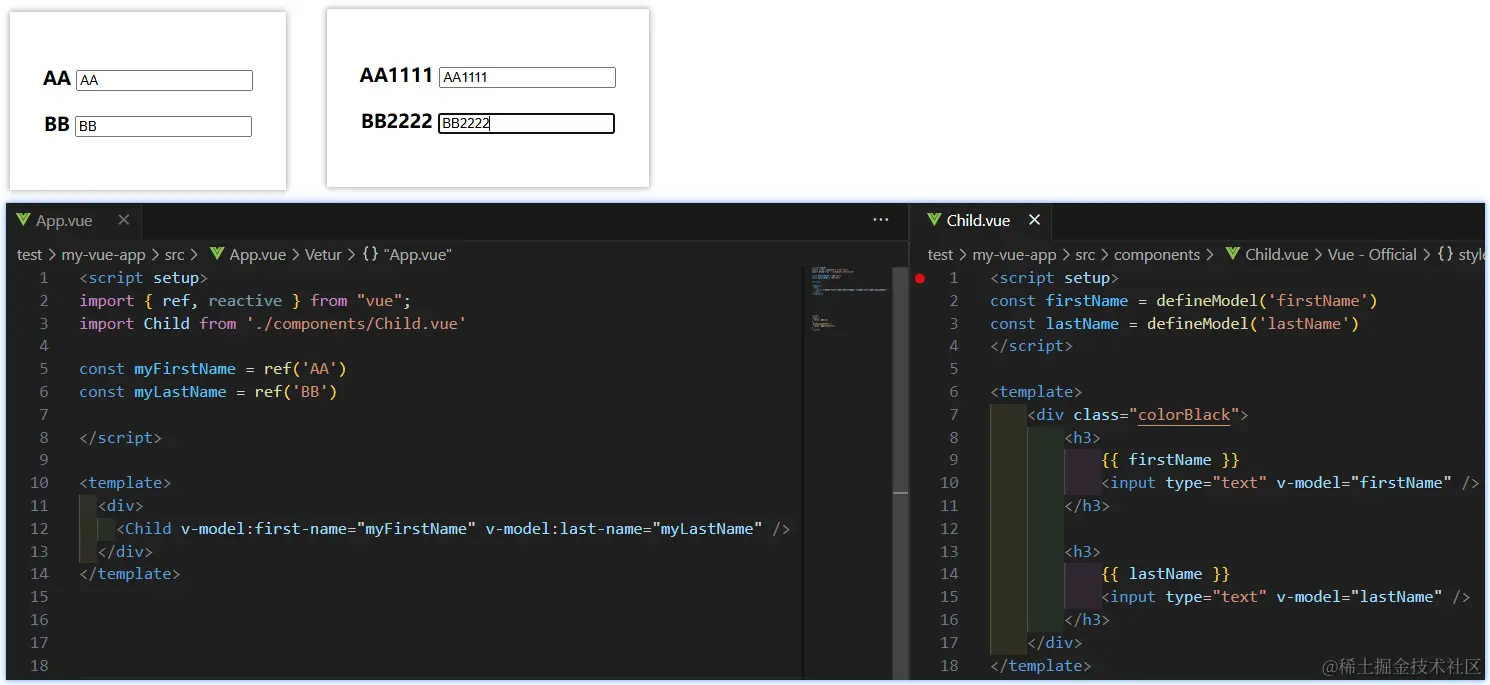Click v-model="lastName" on the input line
The width and height of the screenshot is (1490, 685).
point(1360,597)
